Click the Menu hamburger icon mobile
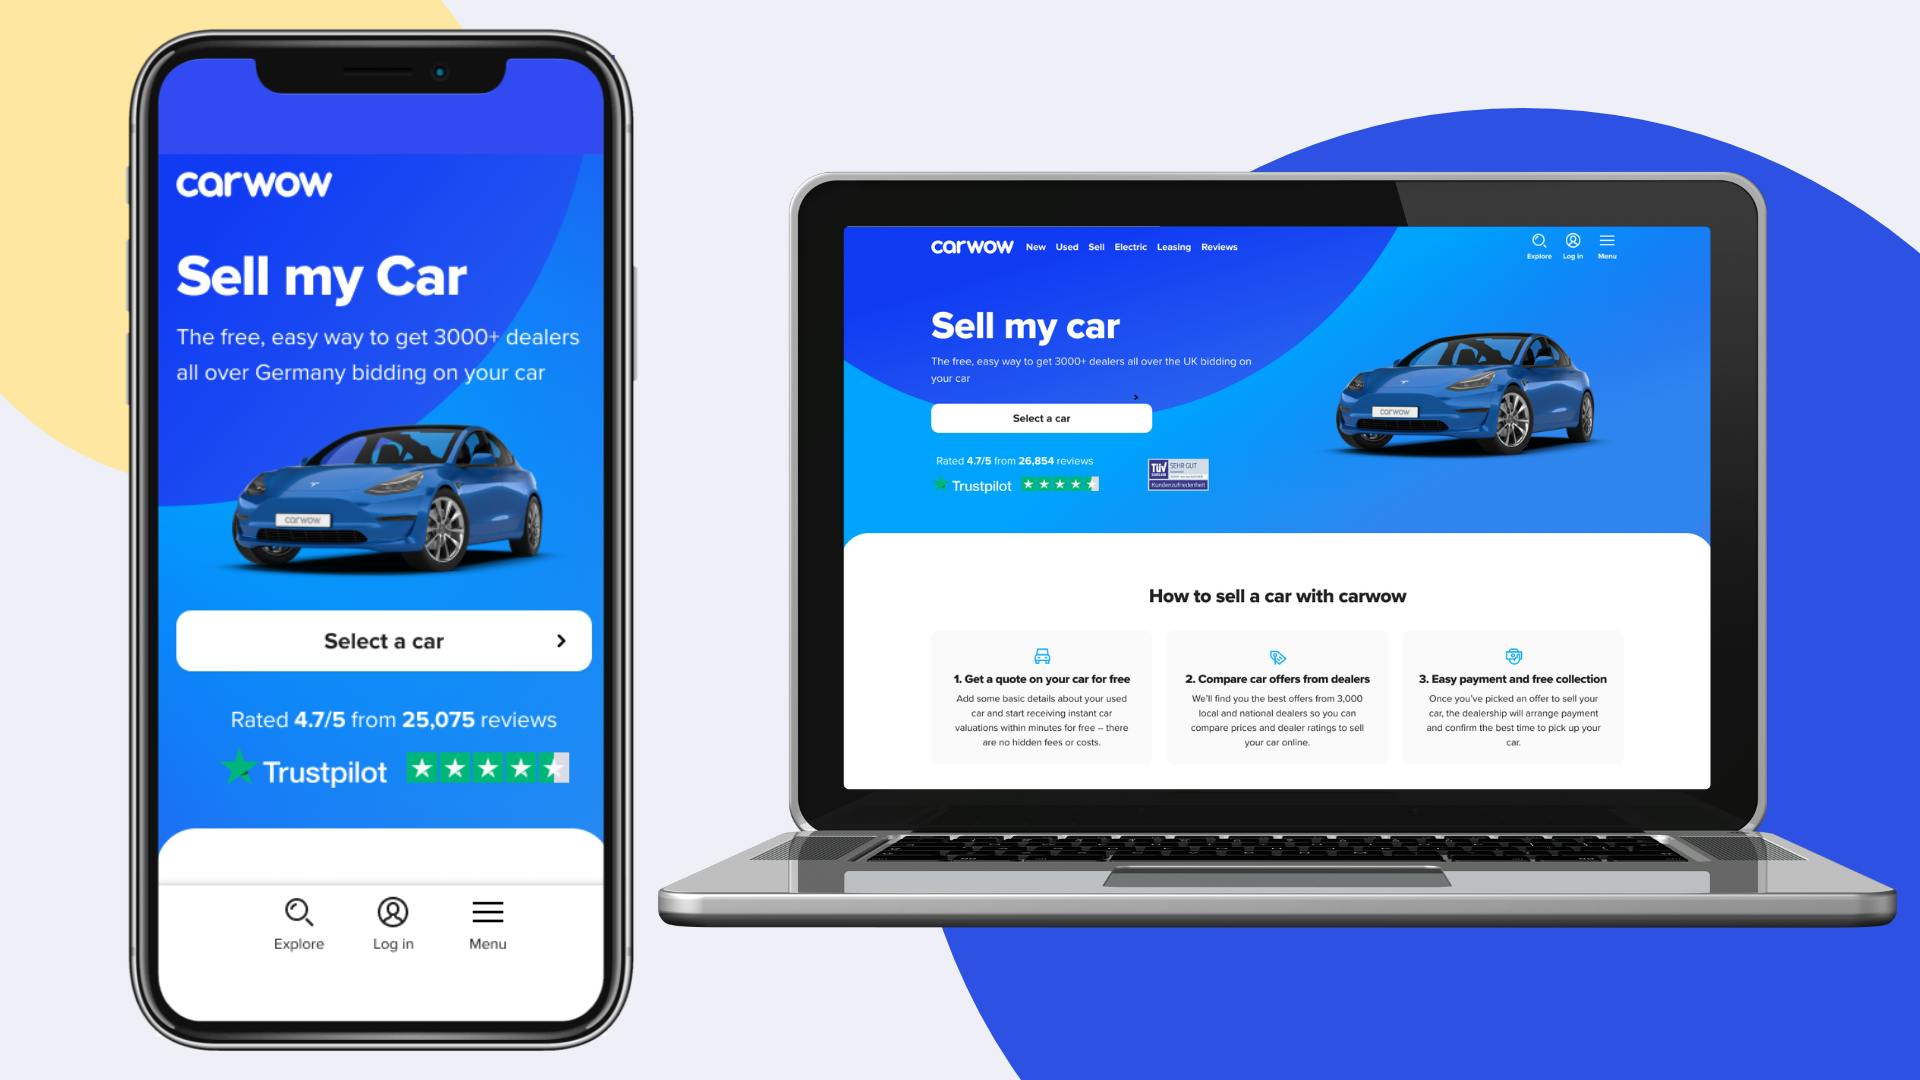Screen dimensions: 1920x1080 [x=487, y=911]
